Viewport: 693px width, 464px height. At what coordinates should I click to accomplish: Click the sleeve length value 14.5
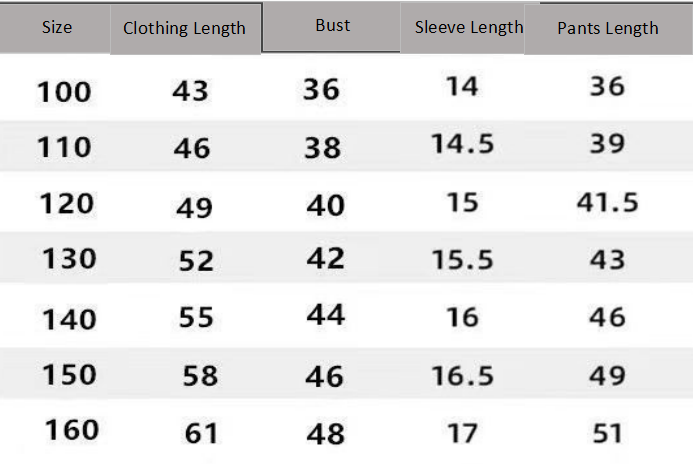pos(462,144)
